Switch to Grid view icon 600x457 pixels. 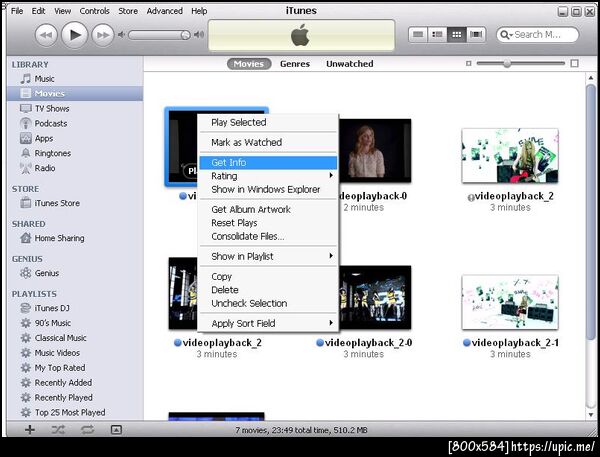(456, 35)
